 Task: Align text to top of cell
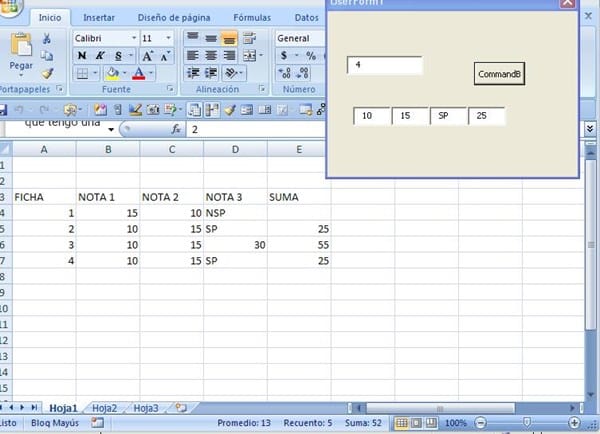192,38
